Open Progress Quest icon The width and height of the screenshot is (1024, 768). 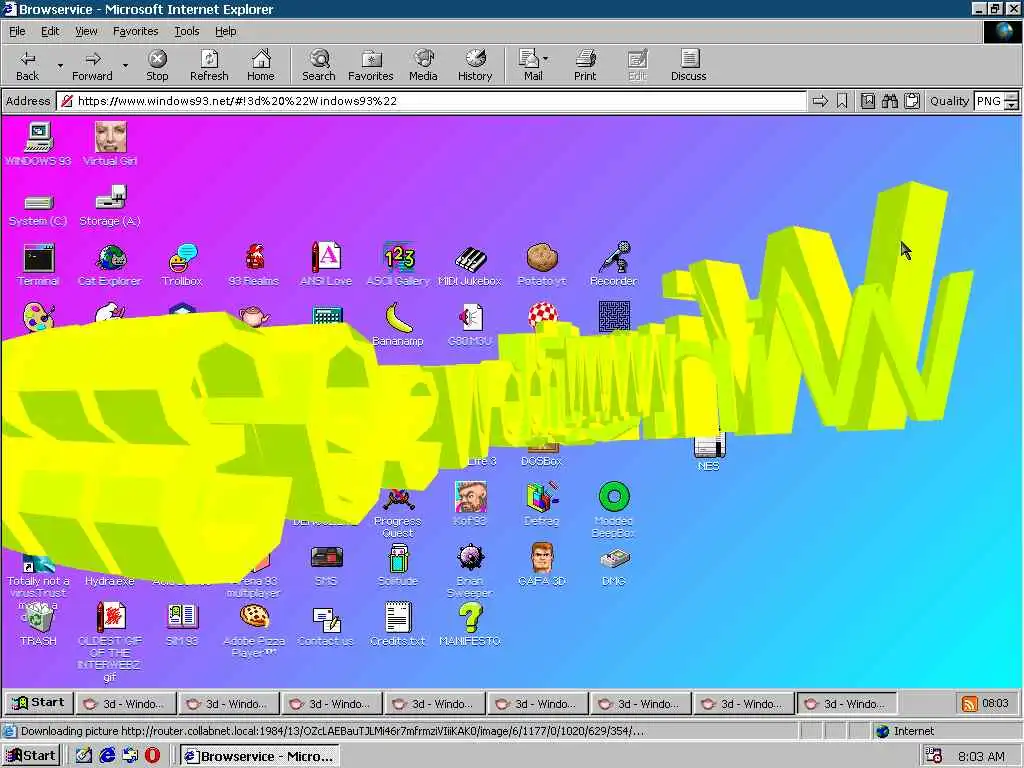coord(398,513)
